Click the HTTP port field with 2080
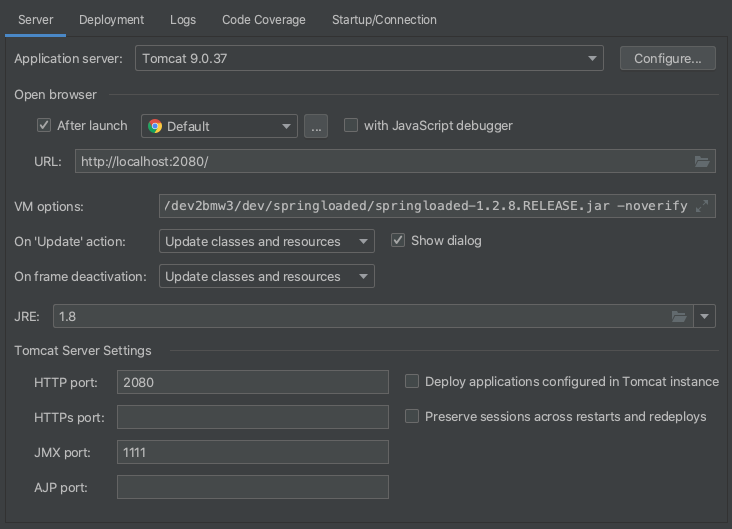This screenshot has height=529, width=732. coord(253,382)
